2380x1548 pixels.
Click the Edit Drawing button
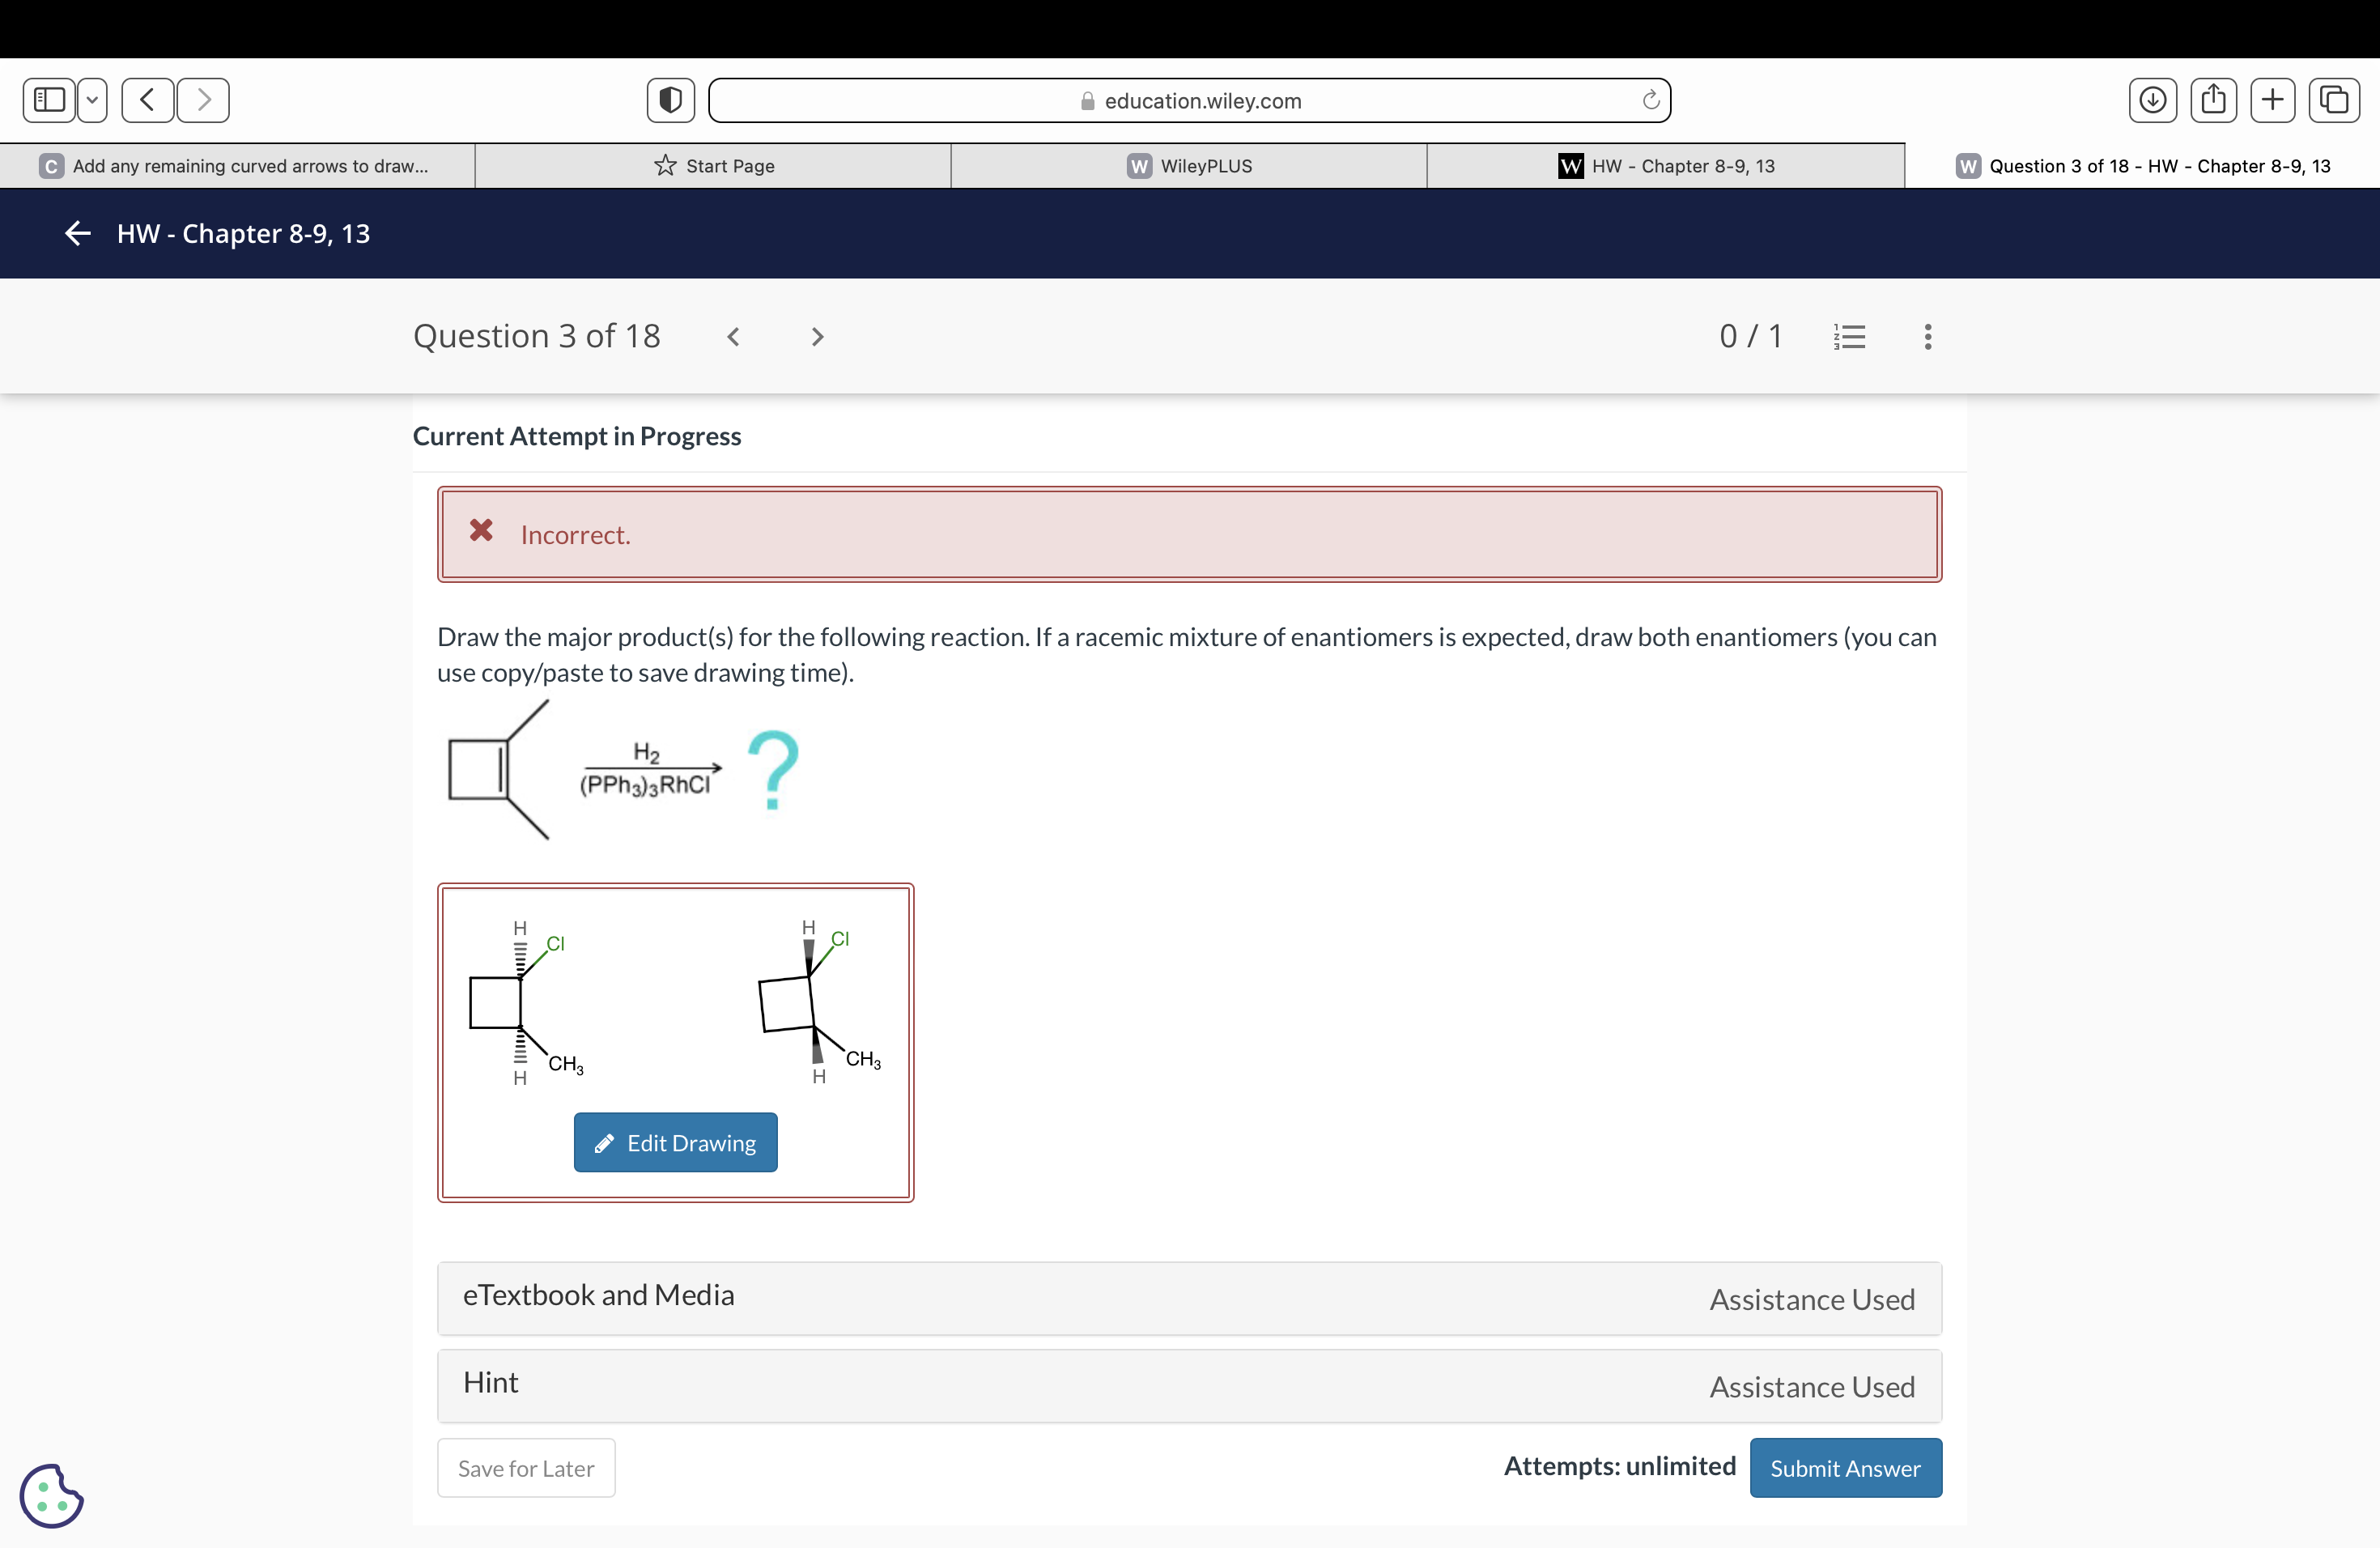(675, 1142)
